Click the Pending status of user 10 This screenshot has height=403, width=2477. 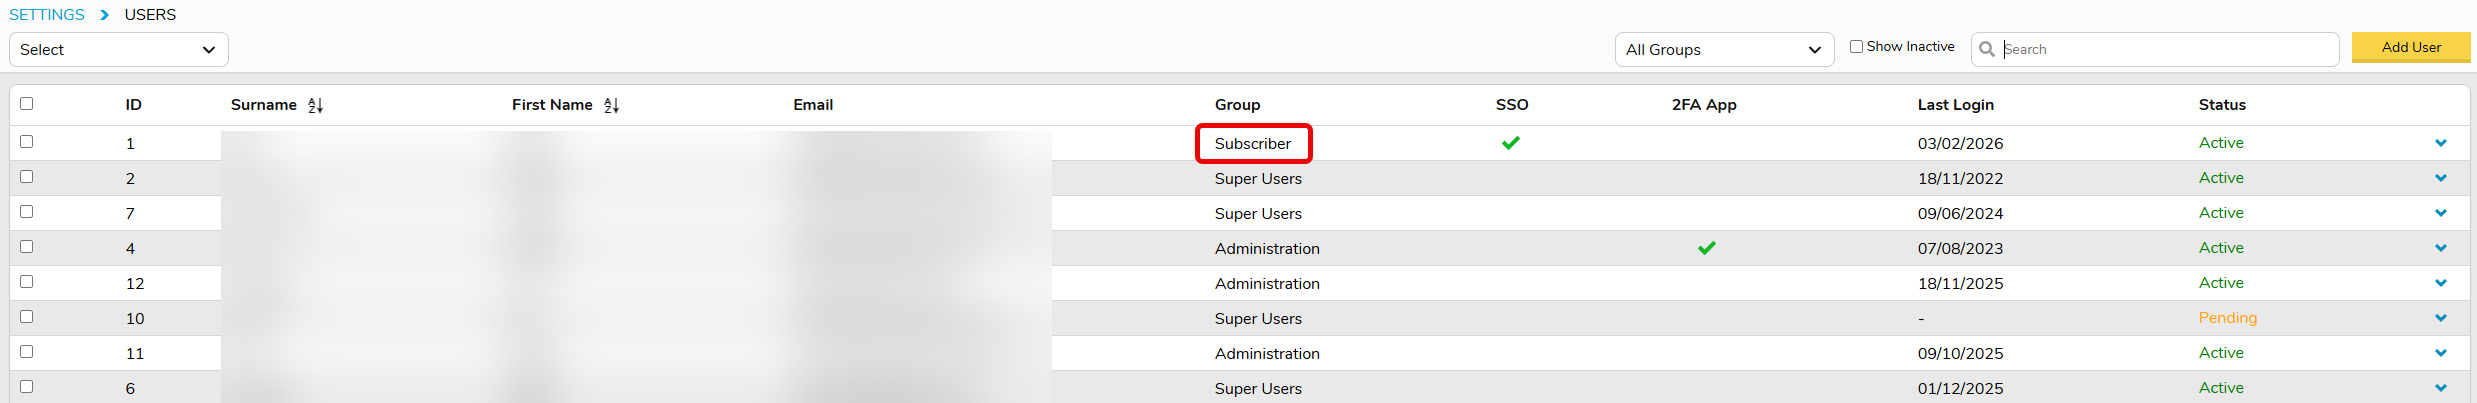2227,318
